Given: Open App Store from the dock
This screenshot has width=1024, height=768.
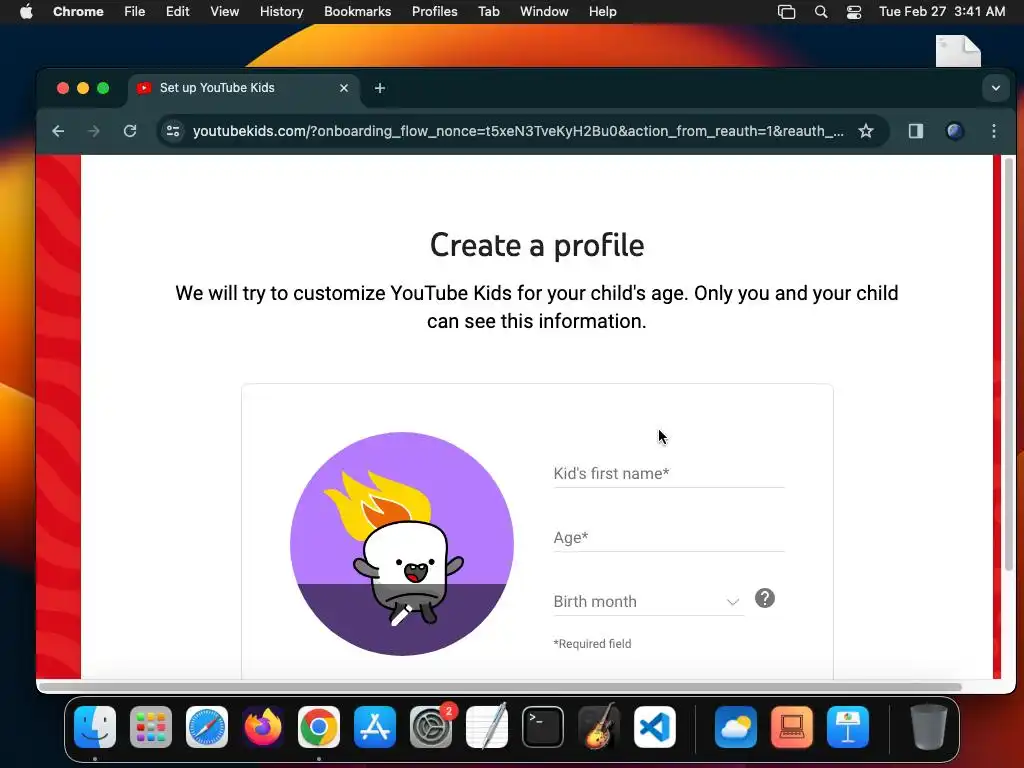Looking at the screenshot, I should tap(375, 727).
